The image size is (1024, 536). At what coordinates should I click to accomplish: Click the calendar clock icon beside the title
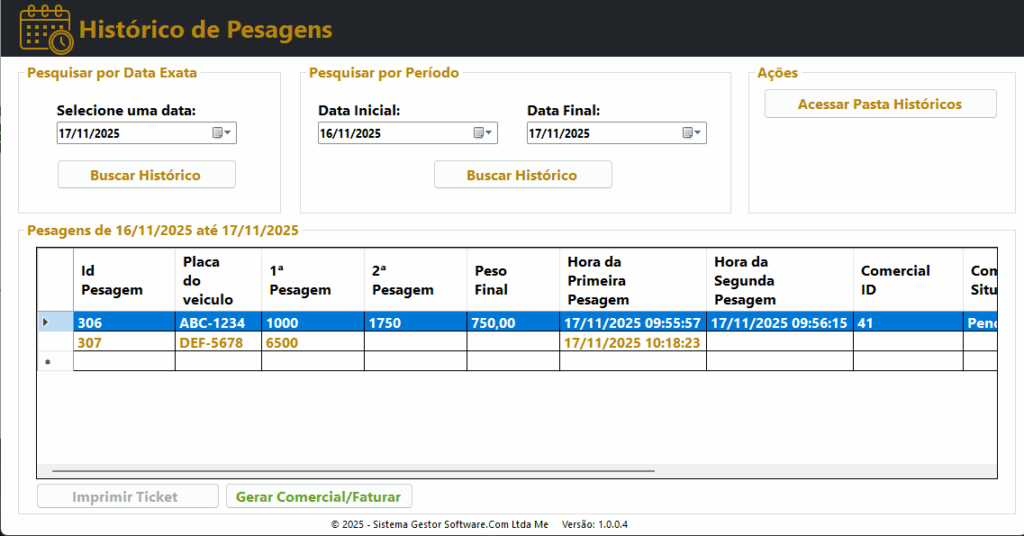point(46,29)
